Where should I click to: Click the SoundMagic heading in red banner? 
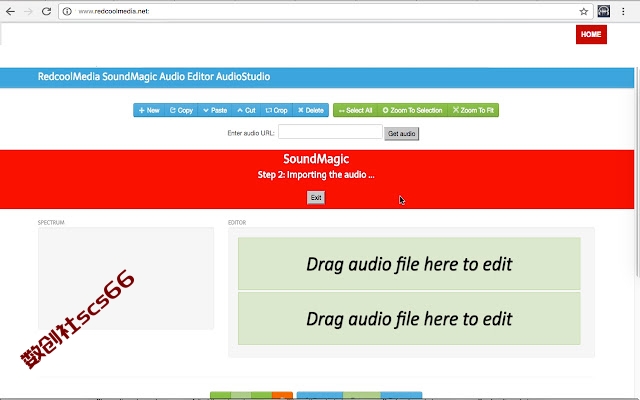click(x=316, y=159)
